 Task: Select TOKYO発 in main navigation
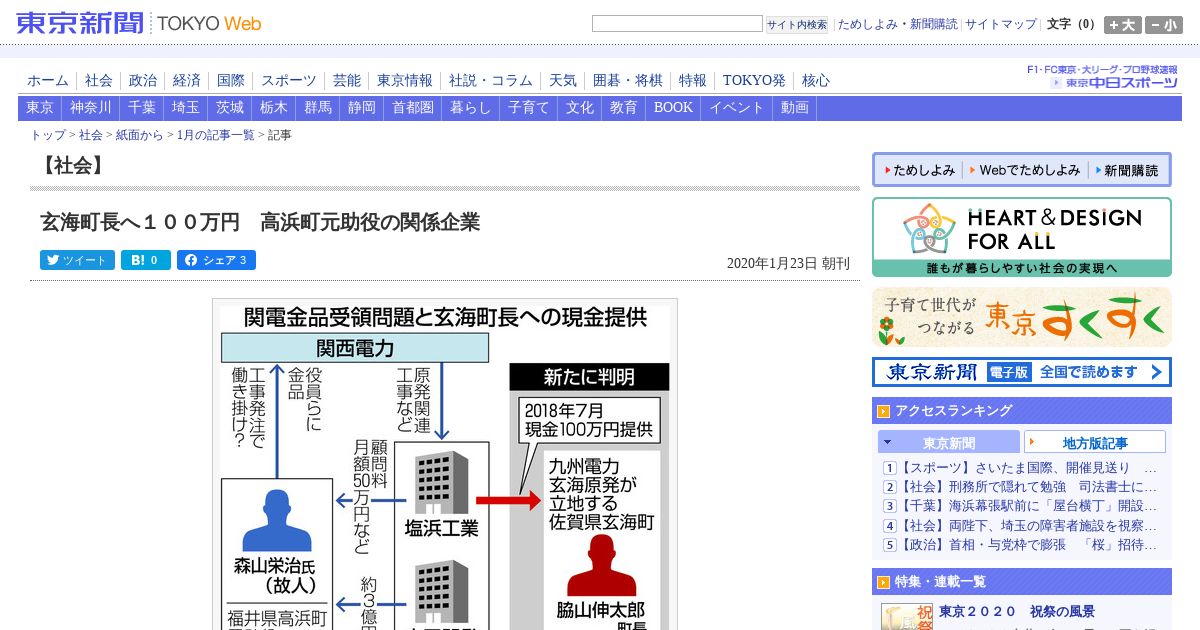[x=754, y=81]
